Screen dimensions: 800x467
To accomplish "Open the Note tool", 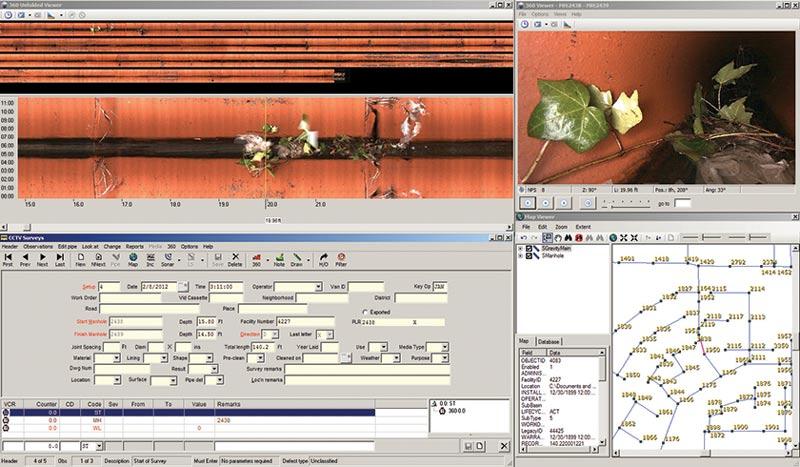I will [x=278, y=259].
